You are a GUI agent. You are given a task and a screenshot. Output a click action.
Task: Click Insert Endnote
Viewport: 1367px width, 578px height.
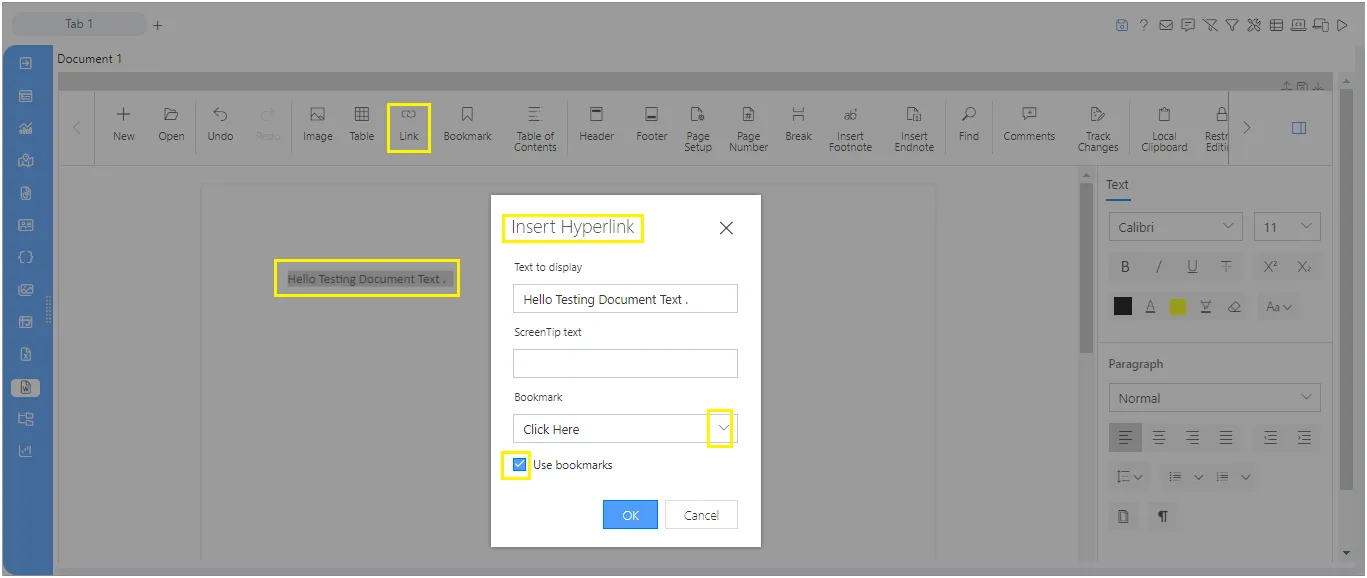[914, 130]
